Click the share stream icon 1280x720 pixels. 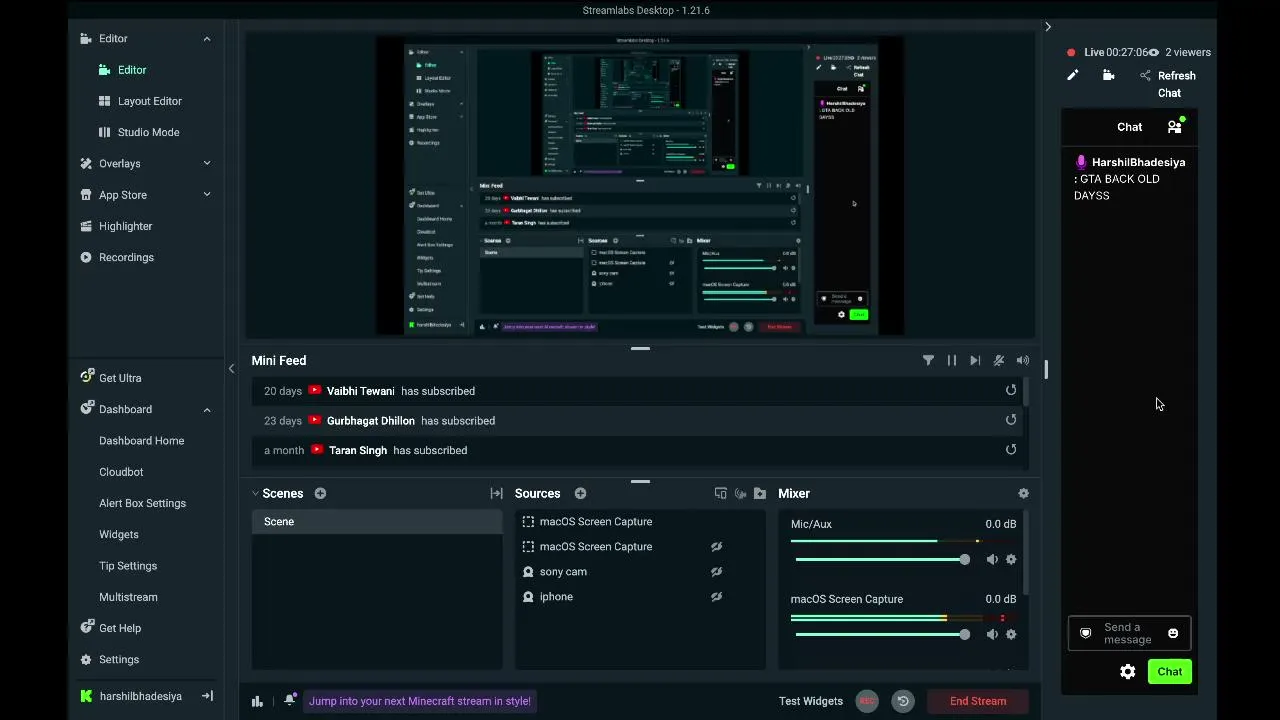[x=1145, y=75]
